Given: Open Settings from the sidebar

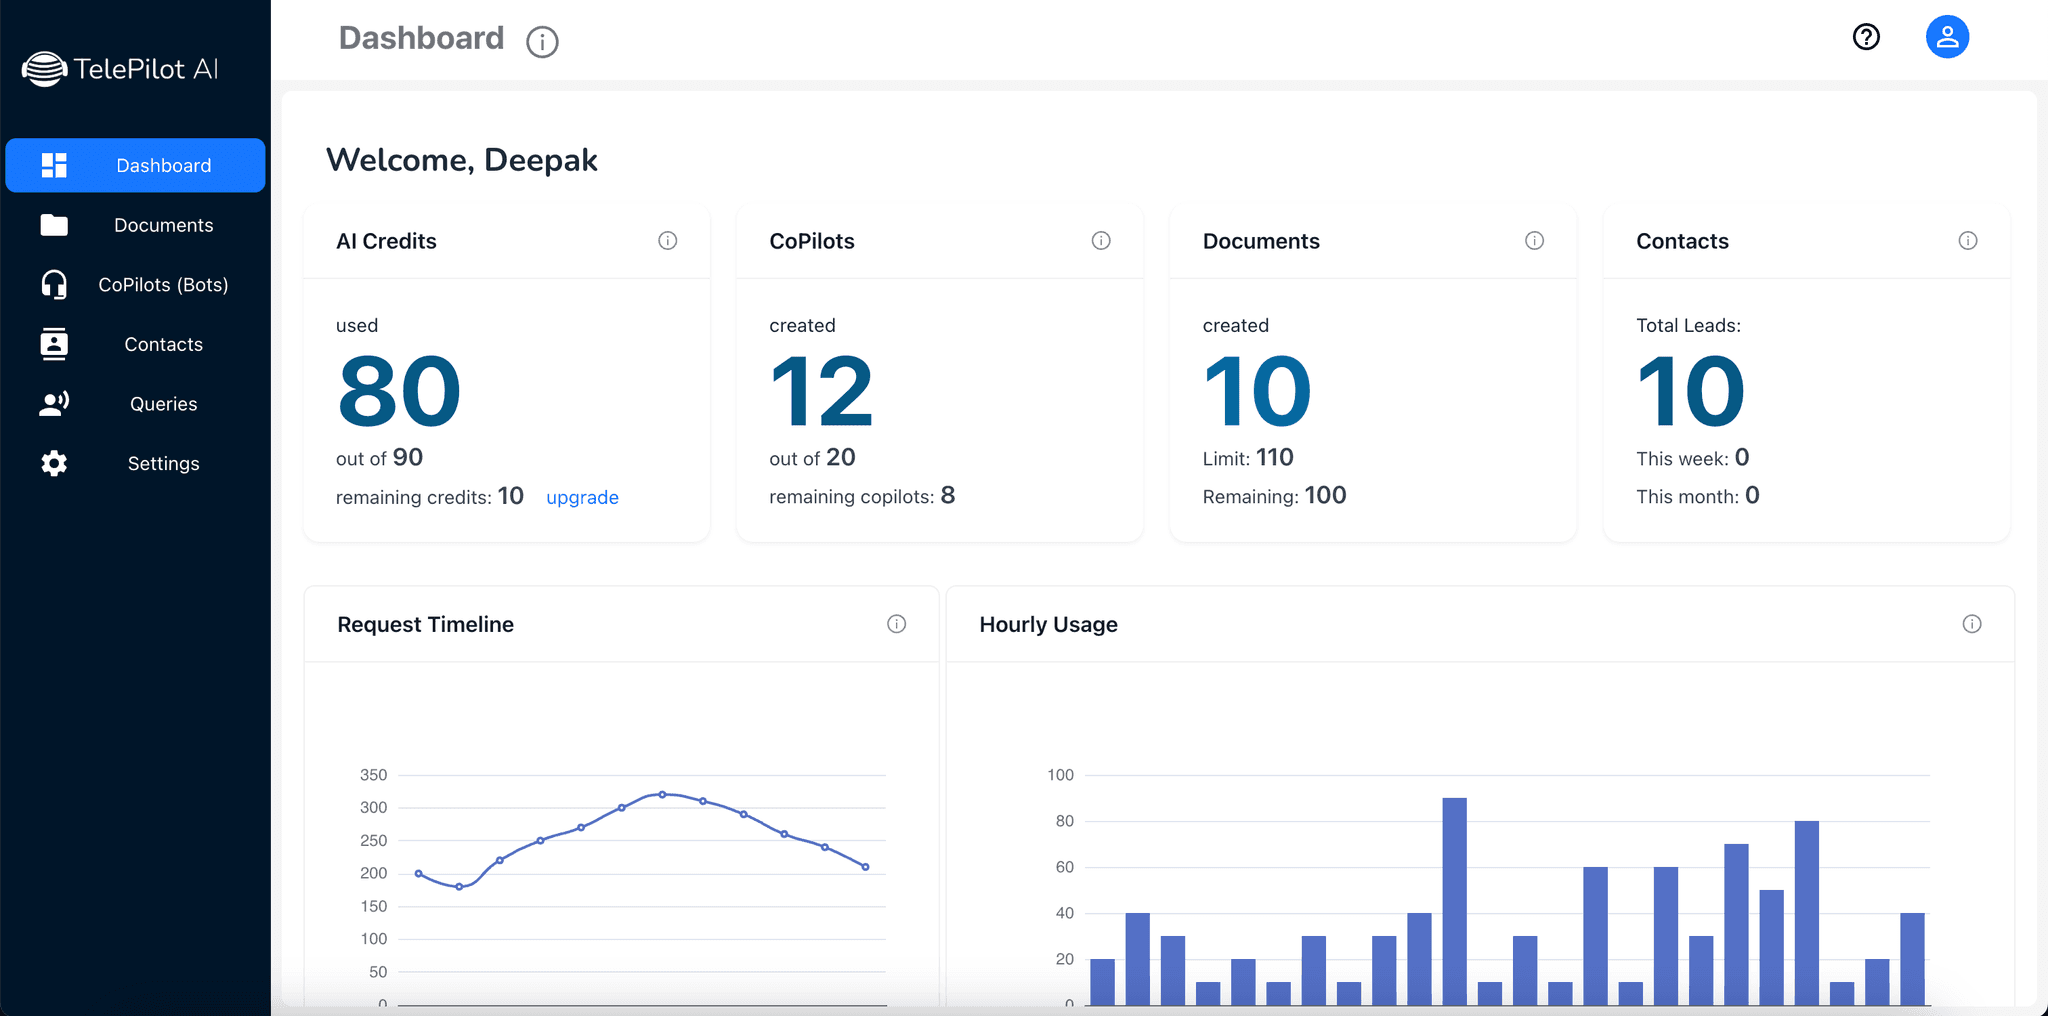Looking at the screenshot, I should click(136, 464).
